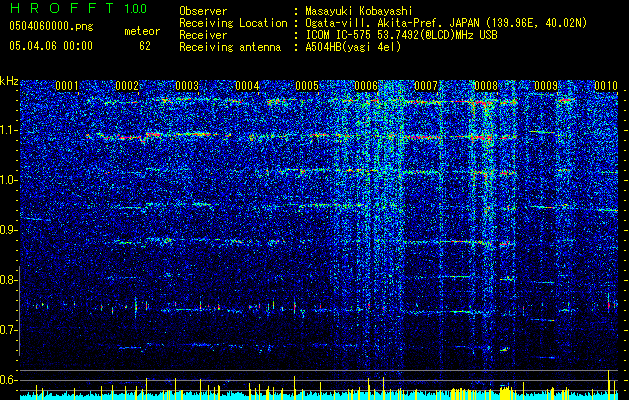The height and width of the screenshot is (400, 629).
Task: Click the Ogata-vill. Akita-Pref. JAPAN receiving location line
Action: [x=446, y=24]
